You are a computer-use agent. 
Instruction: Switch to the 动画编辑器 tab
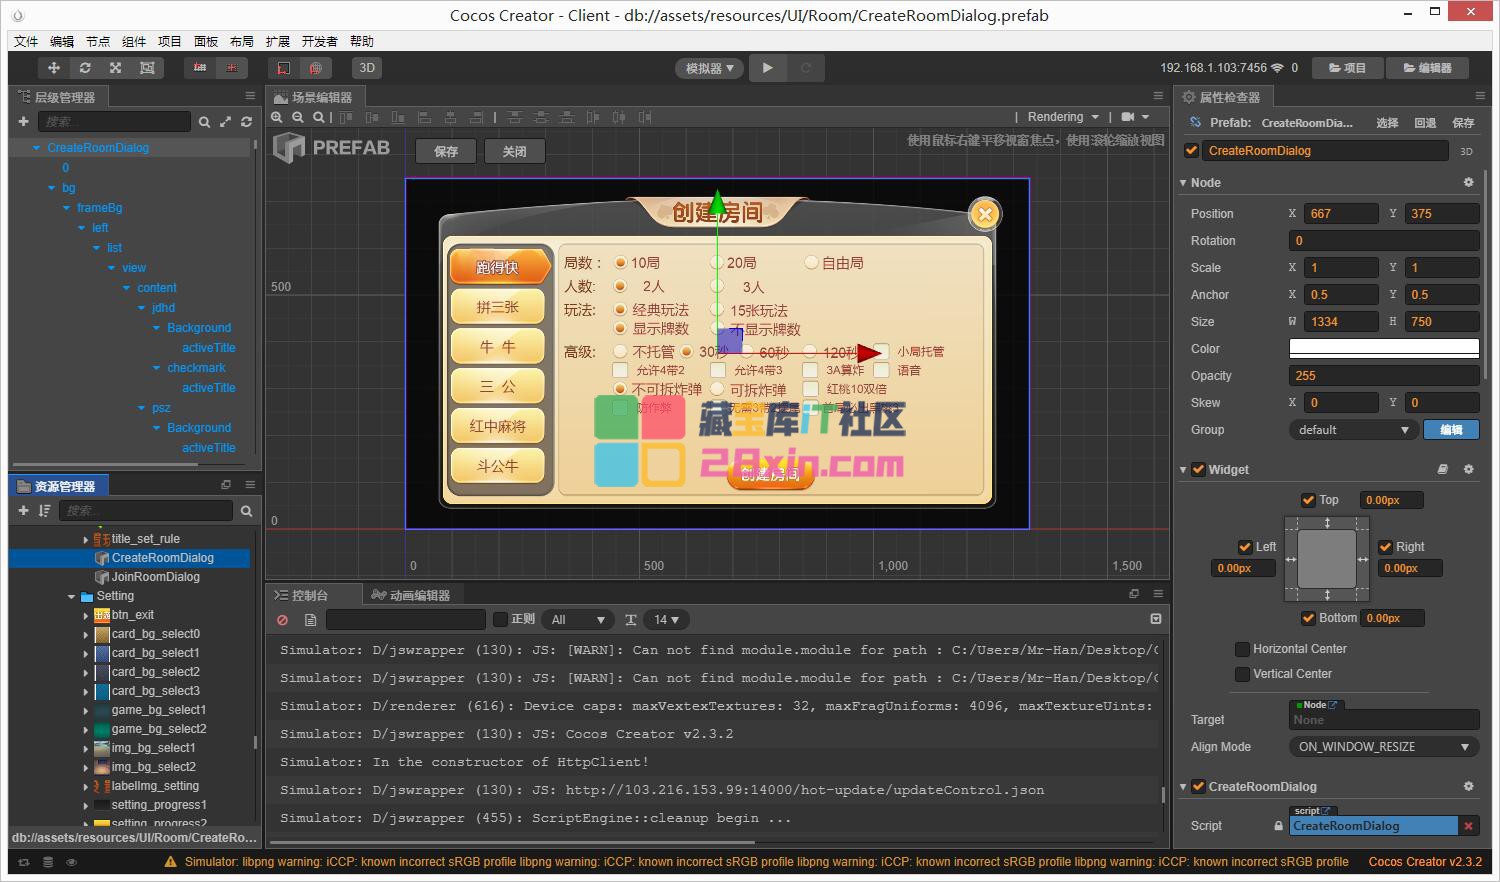pos(410,595)
